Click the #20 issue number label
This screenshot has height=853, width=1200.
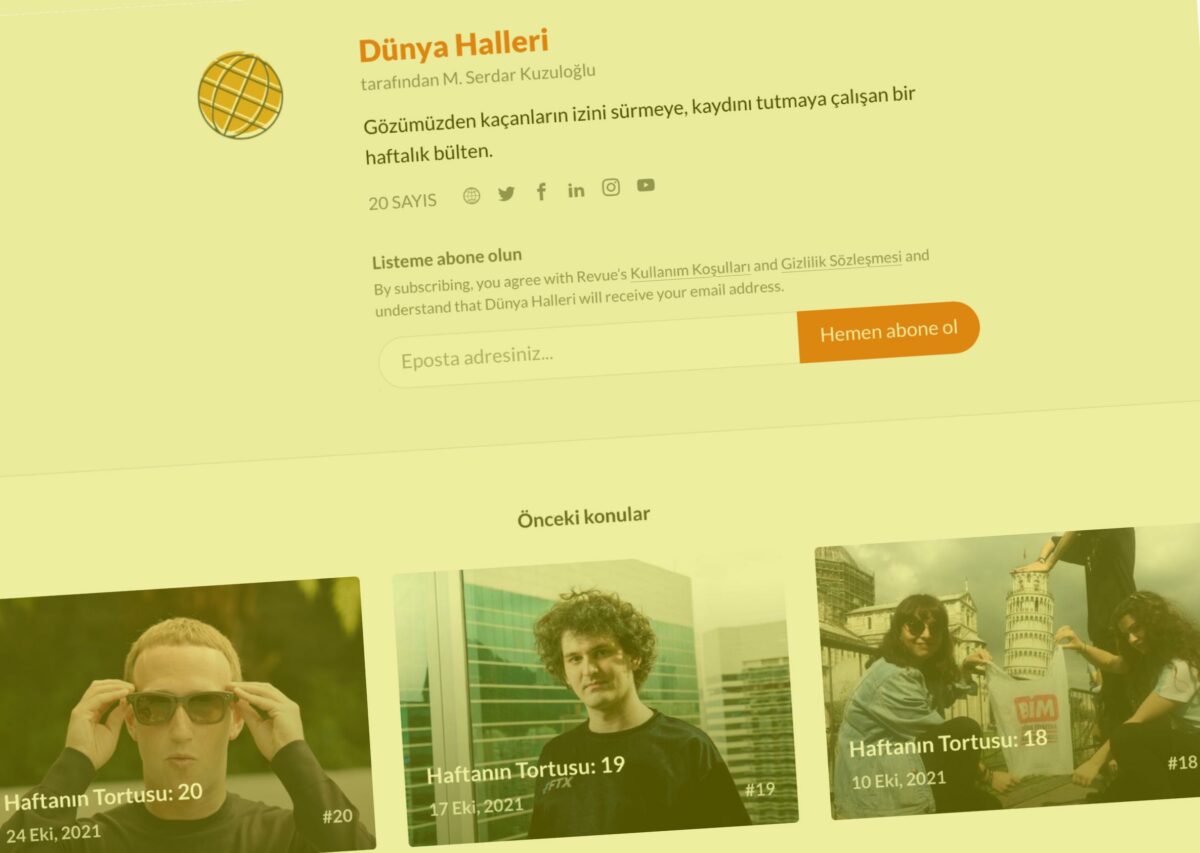(337, 816)
